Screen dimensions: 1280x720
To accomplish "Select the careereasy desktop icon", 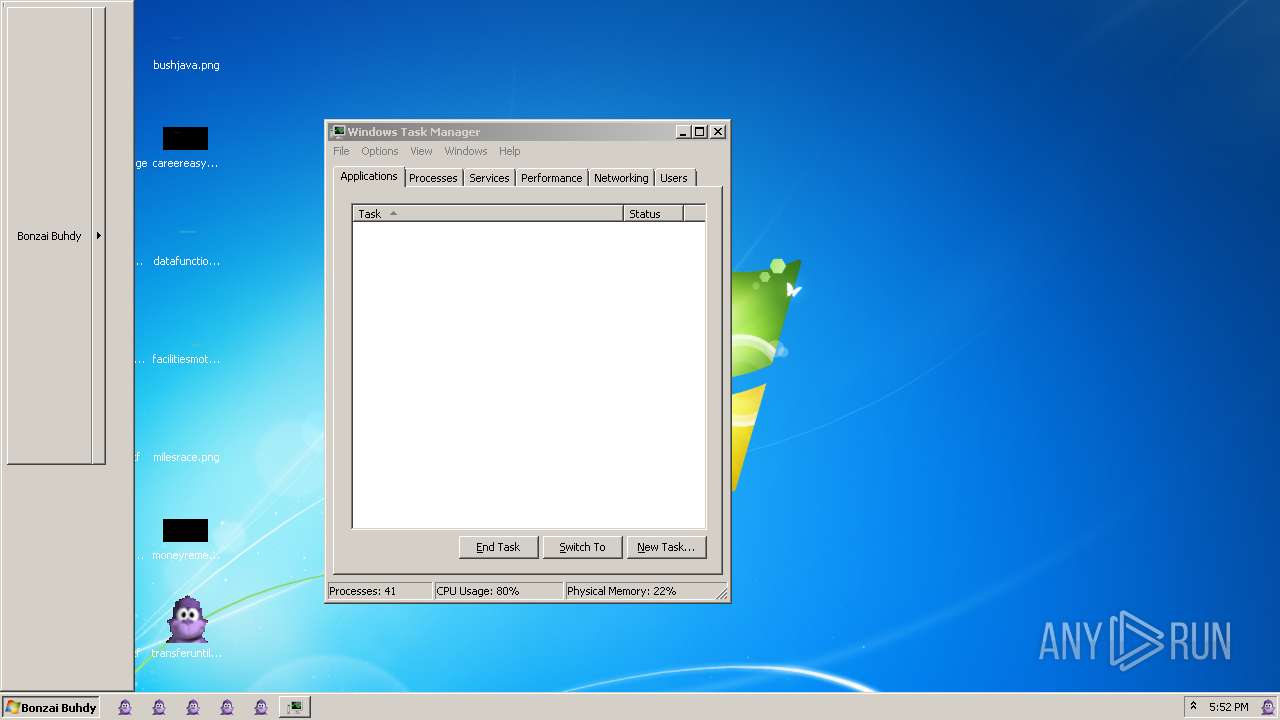I will 185,149.
